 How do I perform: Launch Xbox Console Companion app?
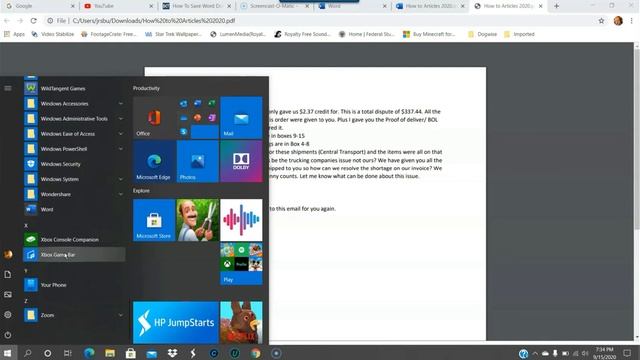[x=74, y=240]
